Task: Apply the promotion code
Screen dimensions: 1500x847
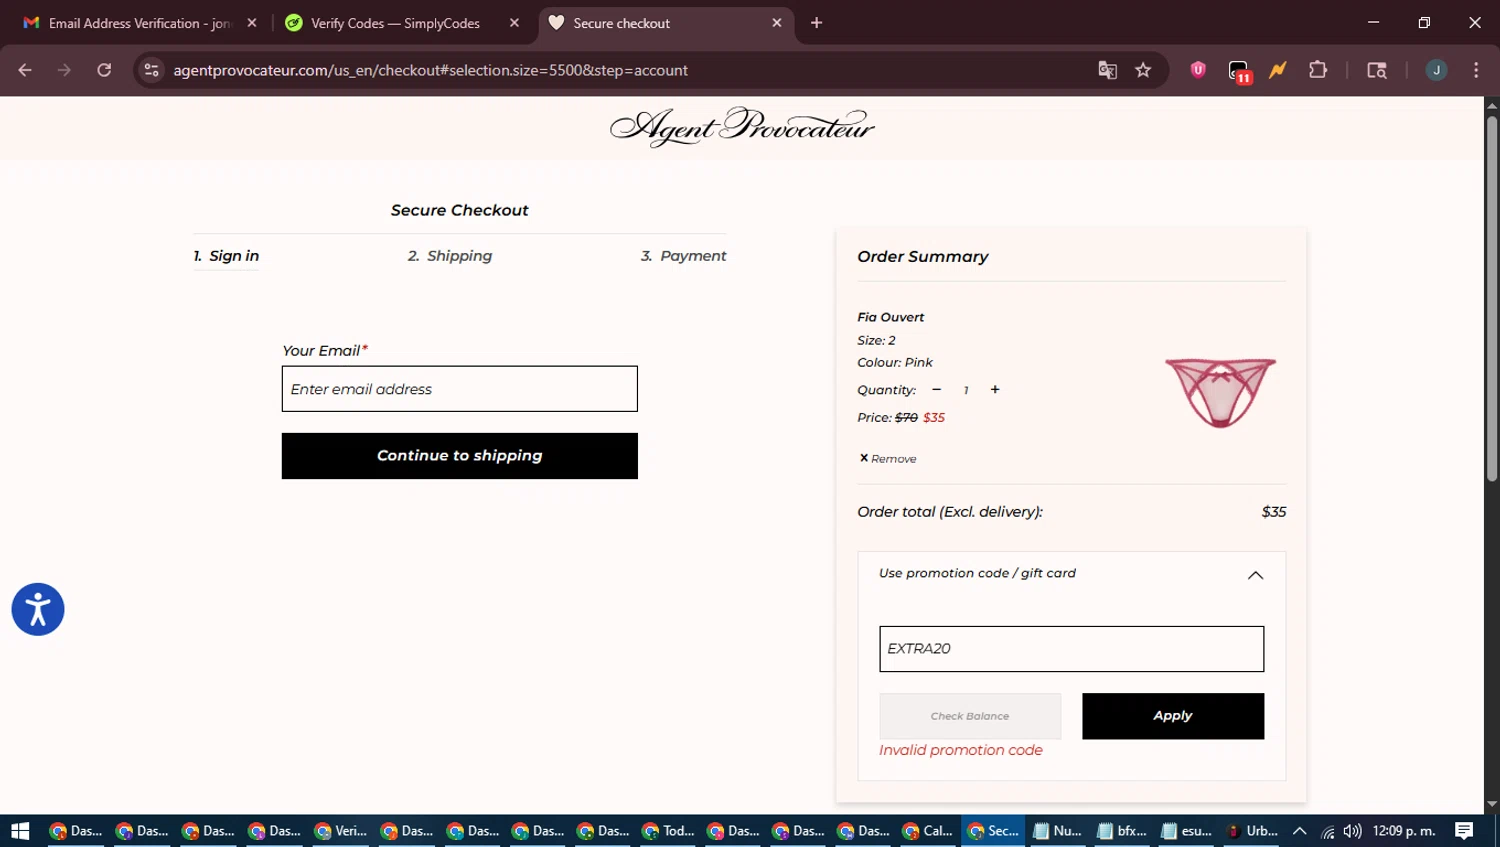Action: pyautogui.click(x=1173, y=716)
